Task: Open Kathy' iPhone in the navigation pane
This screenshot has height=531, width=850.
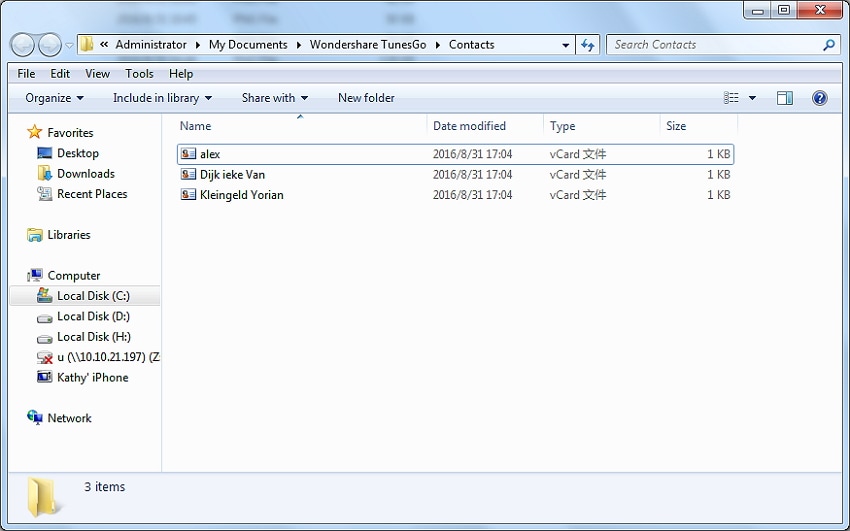Action: (x=93, y=378)
